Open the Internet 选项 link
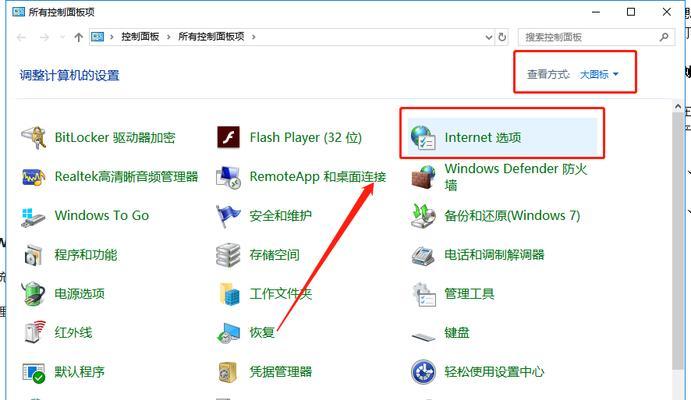 coord(483,137)
